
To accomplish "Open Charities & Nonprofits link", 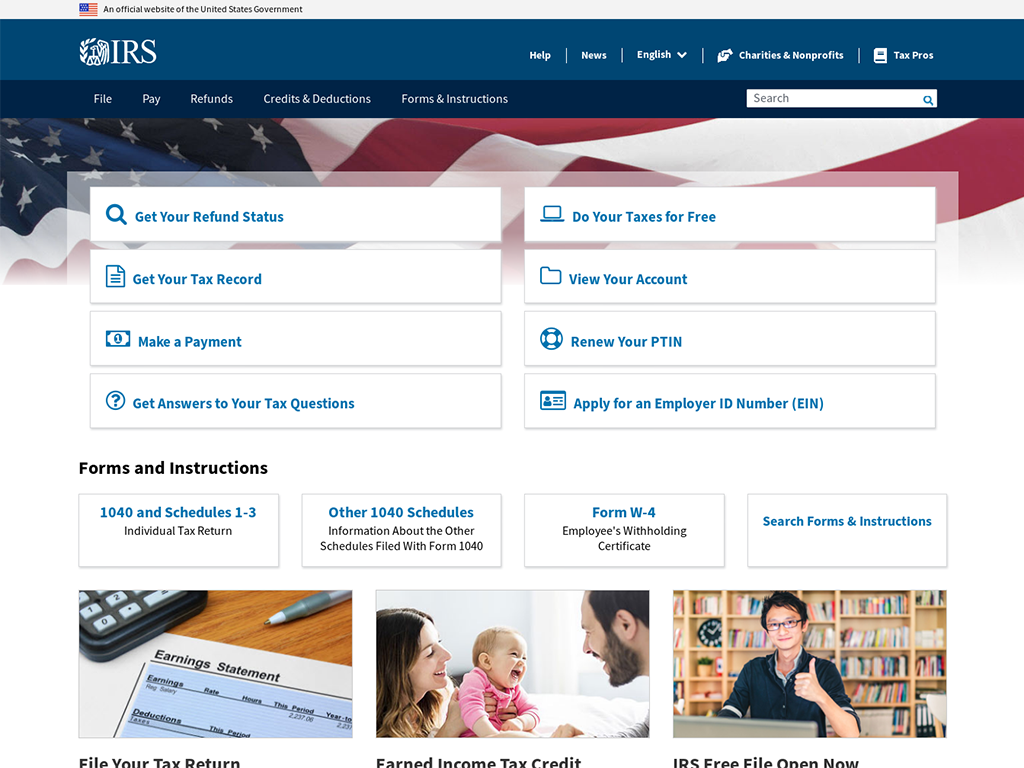I will (781, 55).
